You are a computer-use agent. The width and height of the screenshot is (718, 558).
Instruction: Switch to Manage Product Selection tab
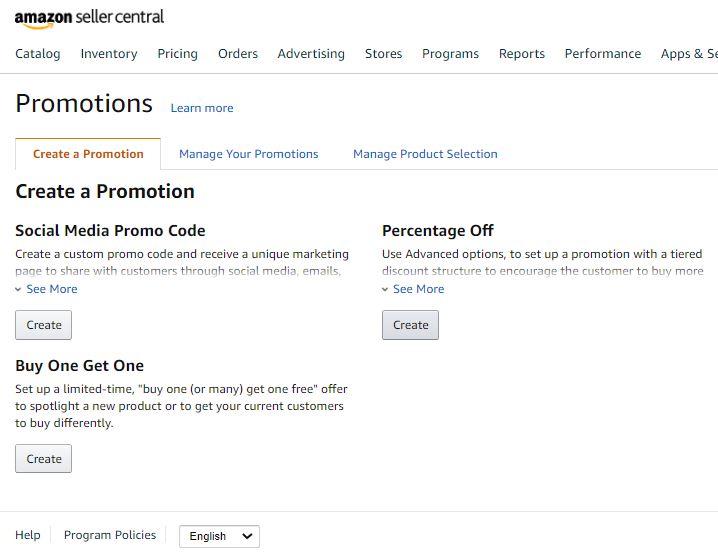(x=425, y=154)
